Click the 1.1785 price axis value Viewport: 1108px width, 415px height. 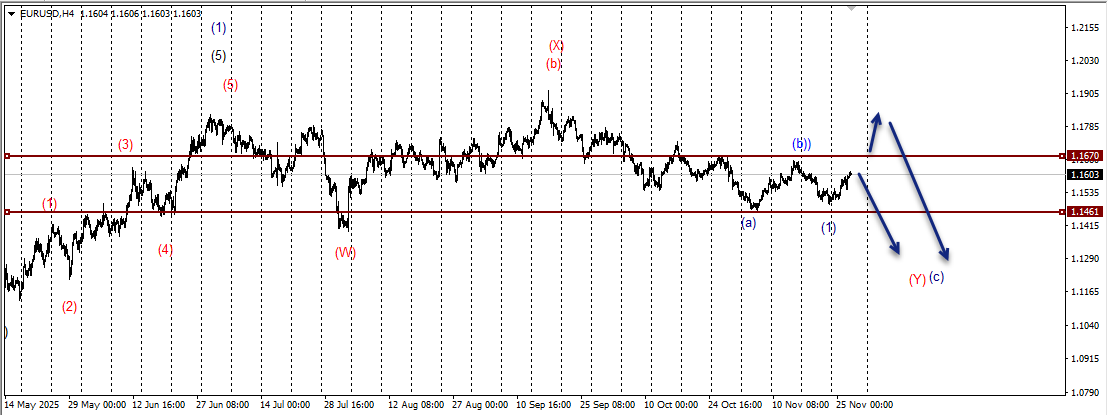[1085, 127]
